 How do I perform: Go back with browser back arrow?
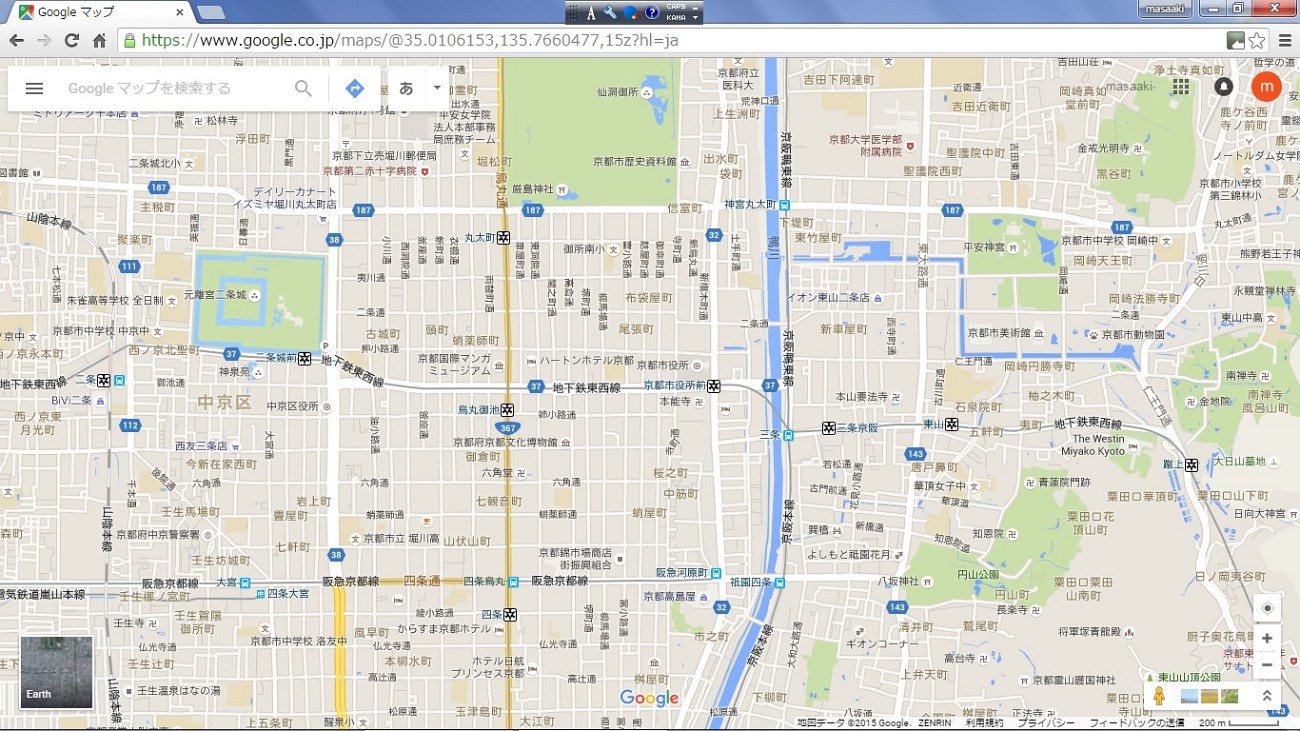(16, 40)
